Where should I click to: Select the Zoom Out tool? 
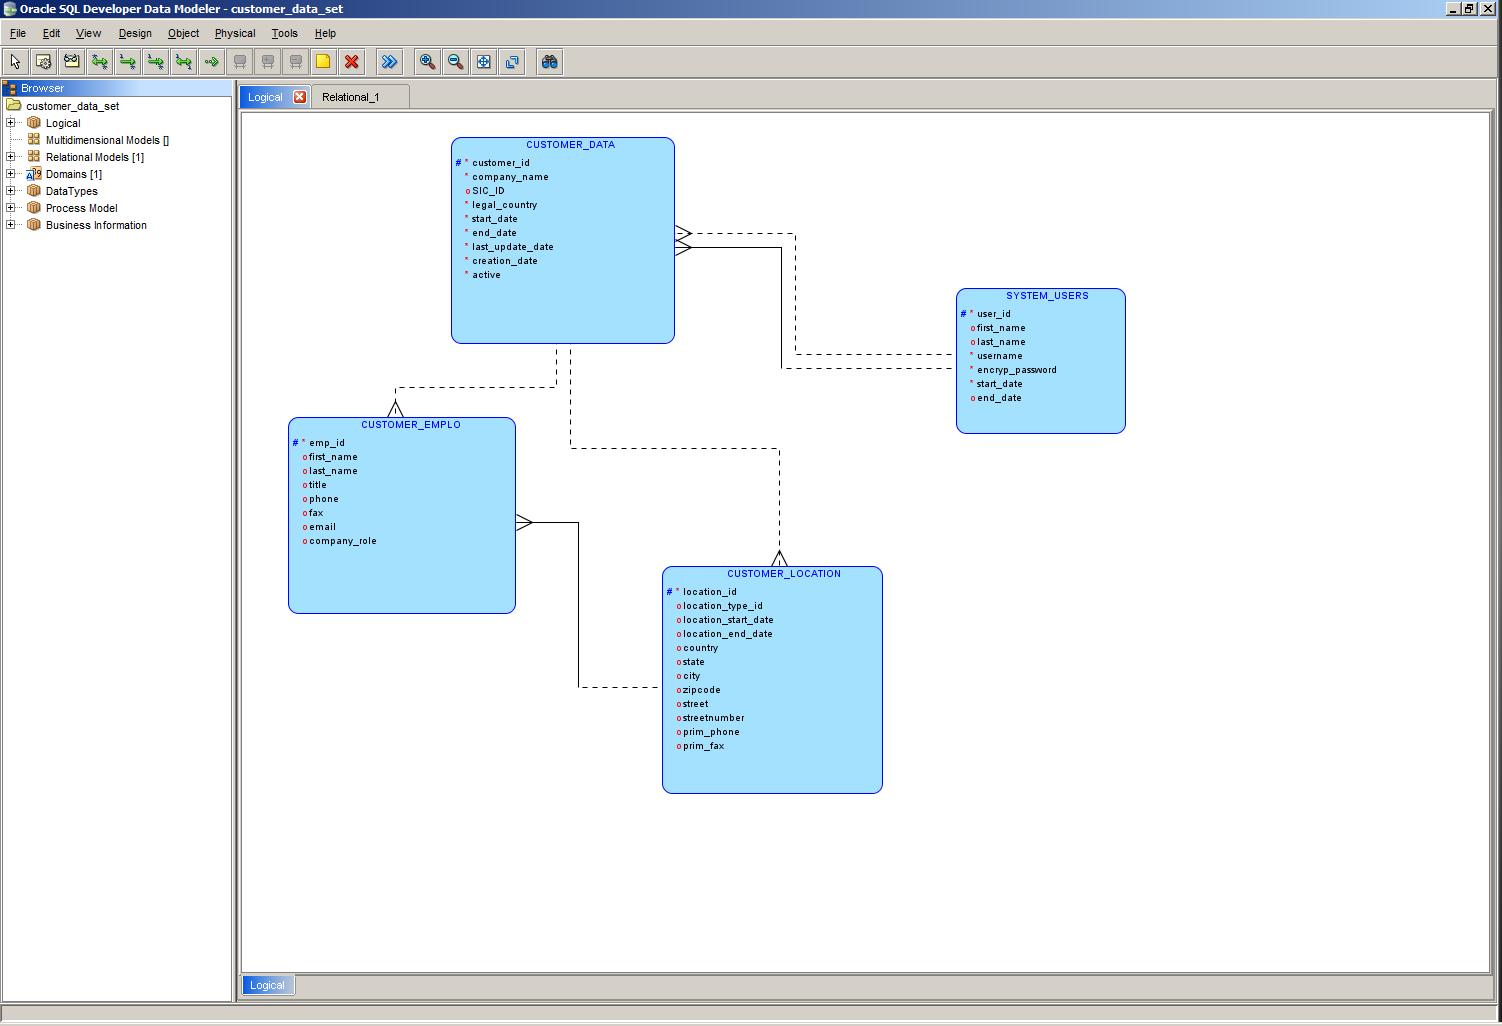click(454, 61)
